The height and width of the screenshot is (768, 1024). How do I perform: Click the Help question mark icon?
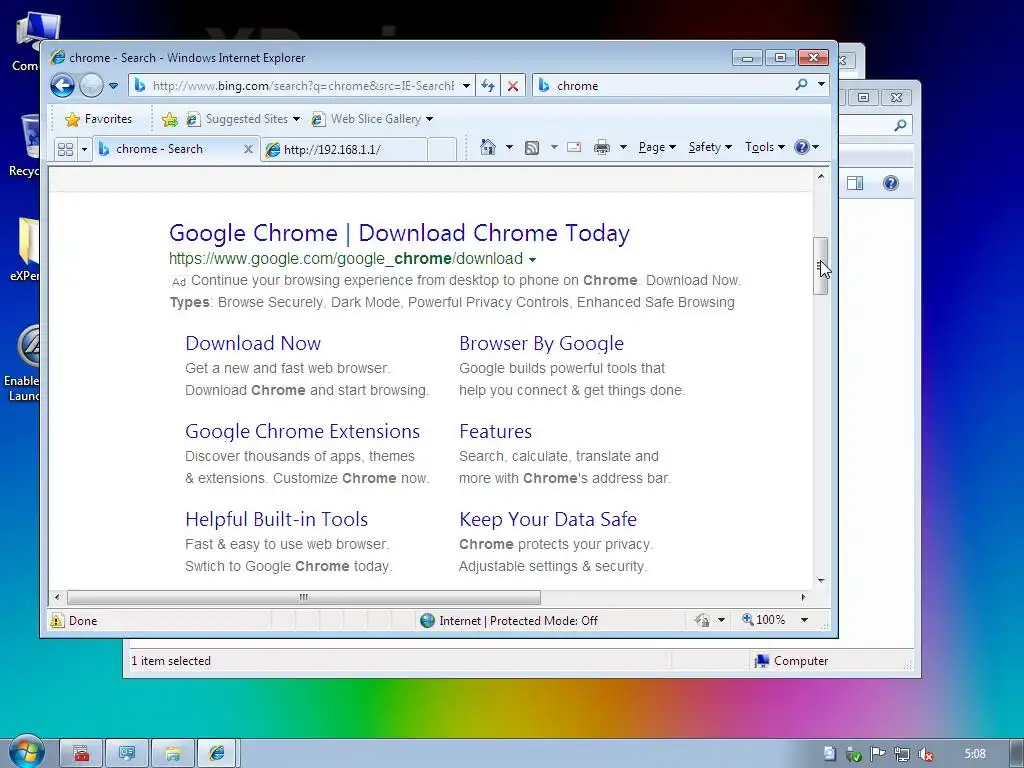coord(802,147)
